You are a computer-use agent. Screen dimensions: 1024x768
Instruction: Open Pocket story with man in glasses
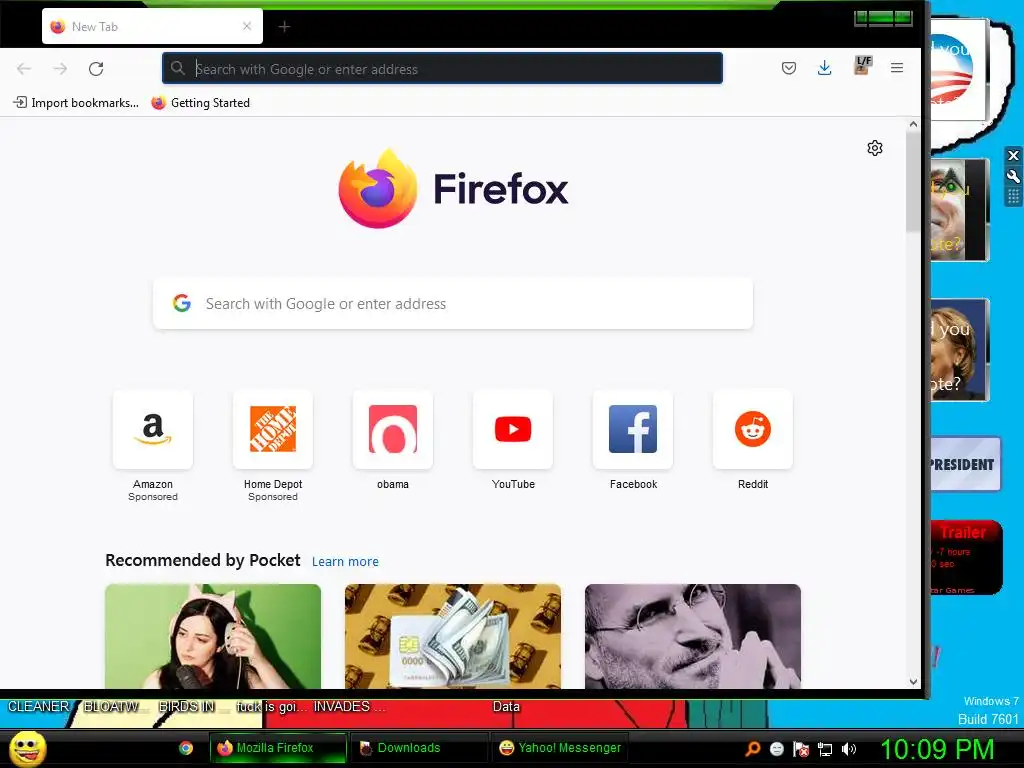click(692, 636)
